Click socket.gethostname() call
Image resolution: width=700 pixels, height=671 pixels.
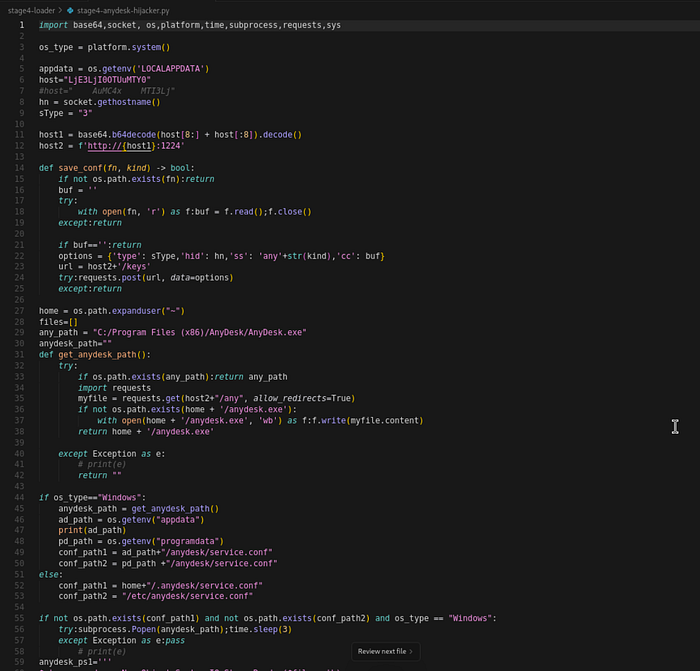(112, 102)
